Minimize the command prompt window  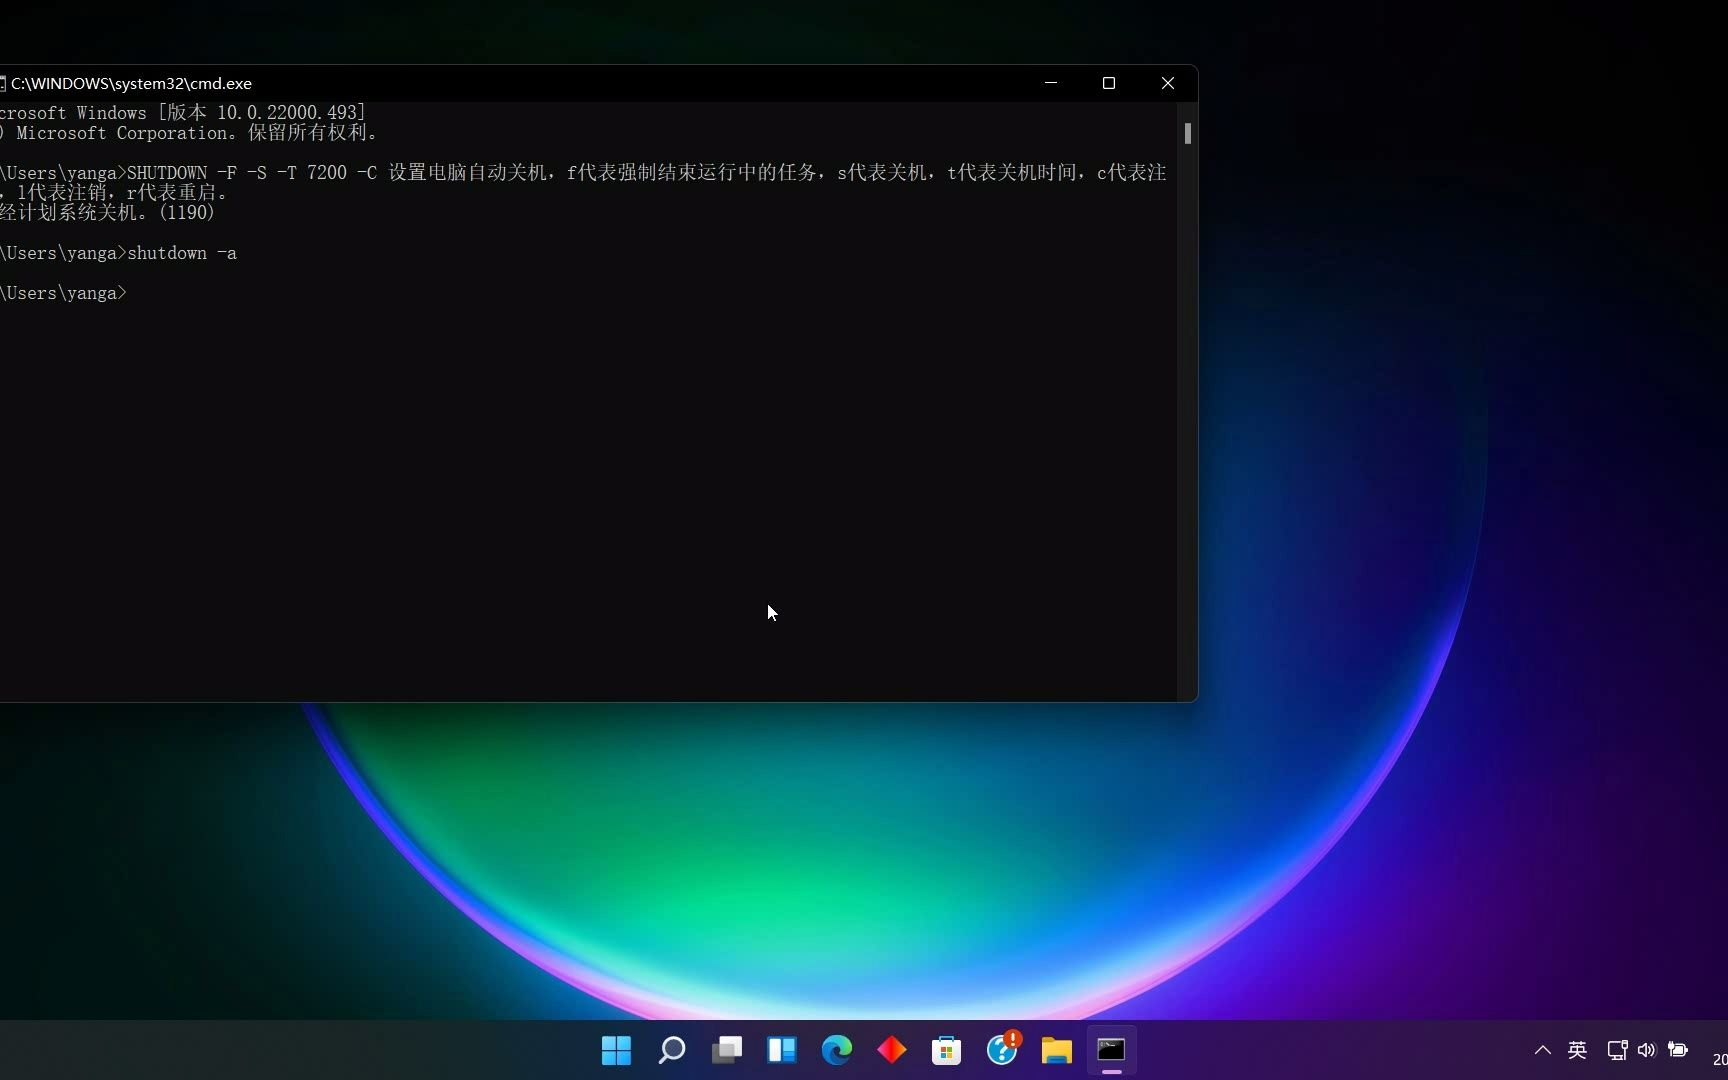(x=1050, y=83)
